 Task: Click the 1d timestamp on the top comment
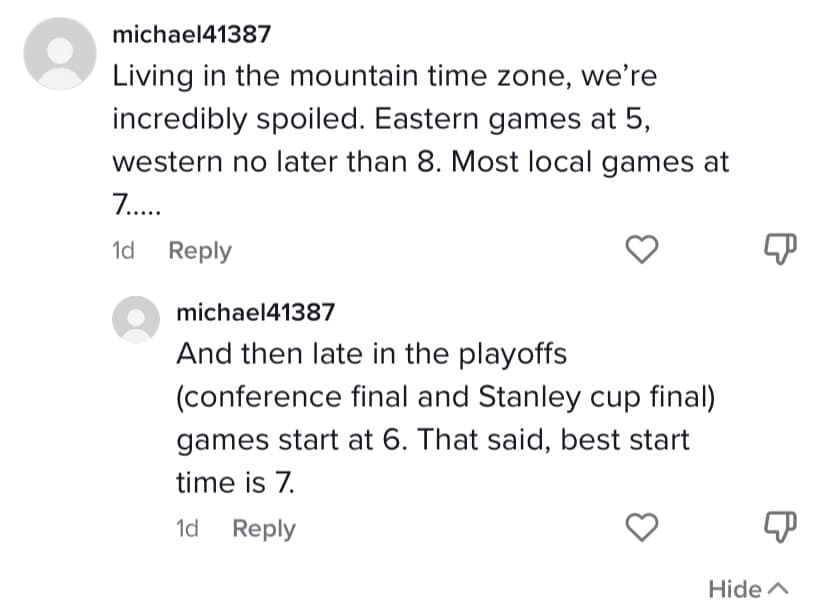[123, 251]
